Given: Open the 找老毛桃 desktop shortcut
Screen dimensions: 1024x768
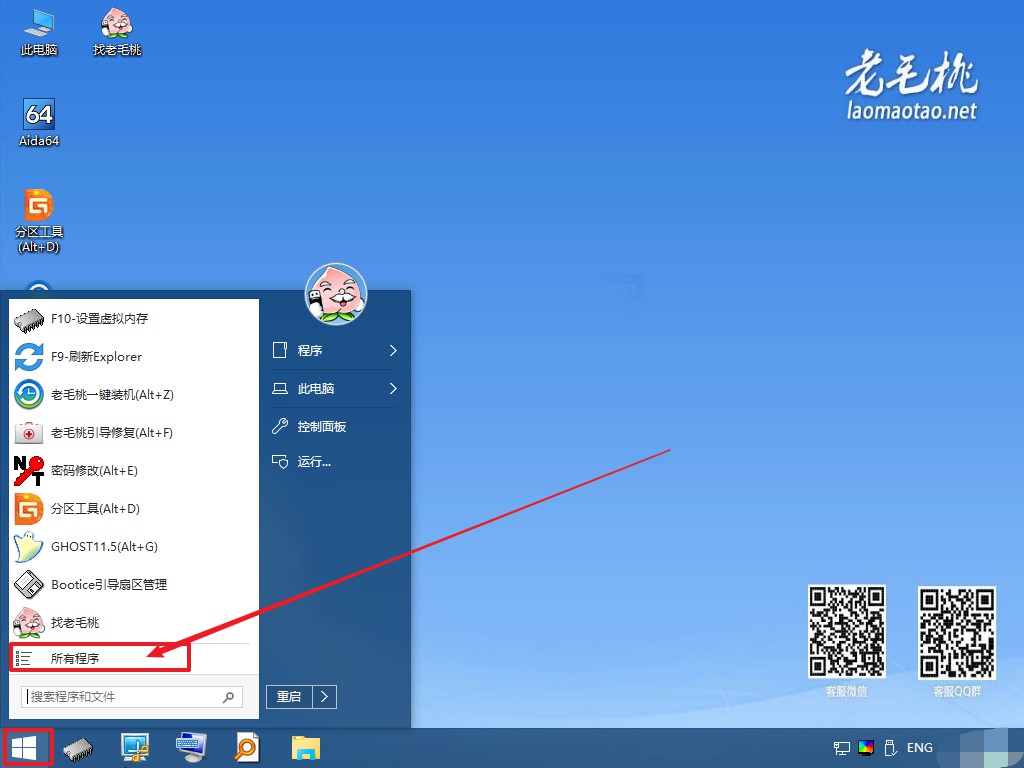Looking at the screenshot, I should (x=117, y=31).
